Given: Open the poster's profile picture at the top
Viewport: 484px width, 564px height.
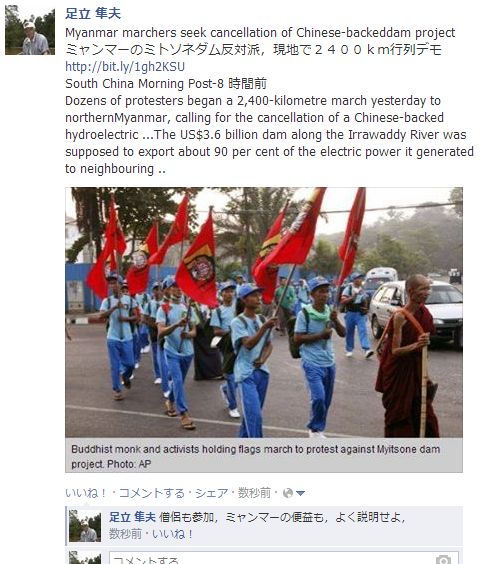Looking at the screenshot, I should coord(30,30).
